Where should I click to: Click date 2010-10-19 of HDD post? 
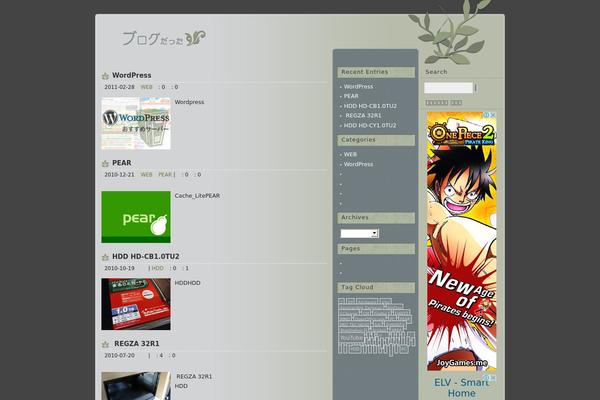(119, 268)
